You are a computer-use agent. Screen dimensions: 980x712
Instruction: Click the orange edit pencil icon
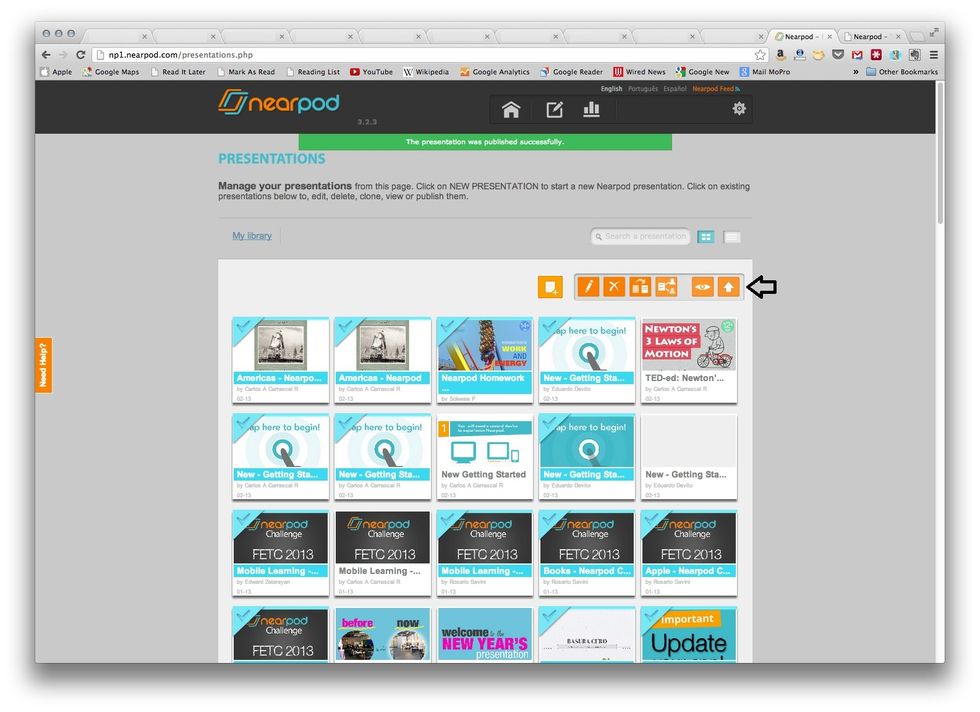tap(588, 287)
